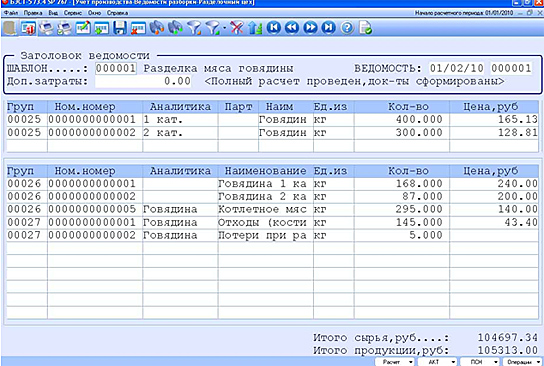
Task: Click the sort ascending arrow icon
Action: 255,28
